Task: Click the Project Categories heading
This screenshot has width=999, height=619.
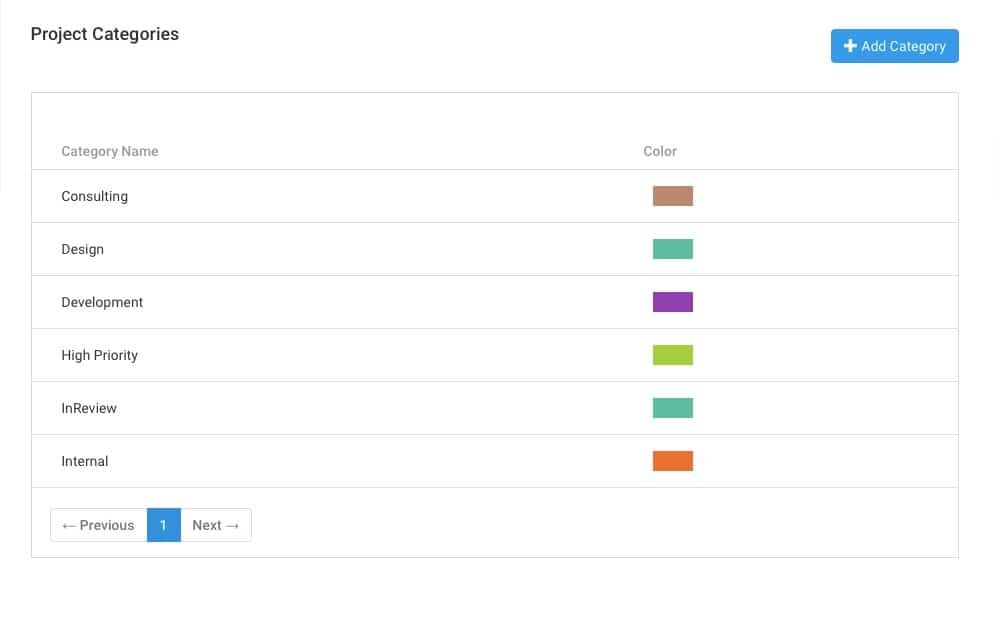Action: [x=104, y=33]
